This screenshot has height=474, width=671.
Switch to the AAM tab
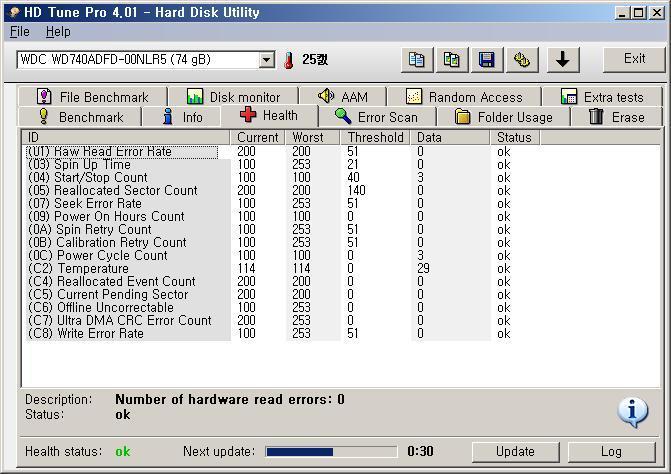(x=343, y=97)
